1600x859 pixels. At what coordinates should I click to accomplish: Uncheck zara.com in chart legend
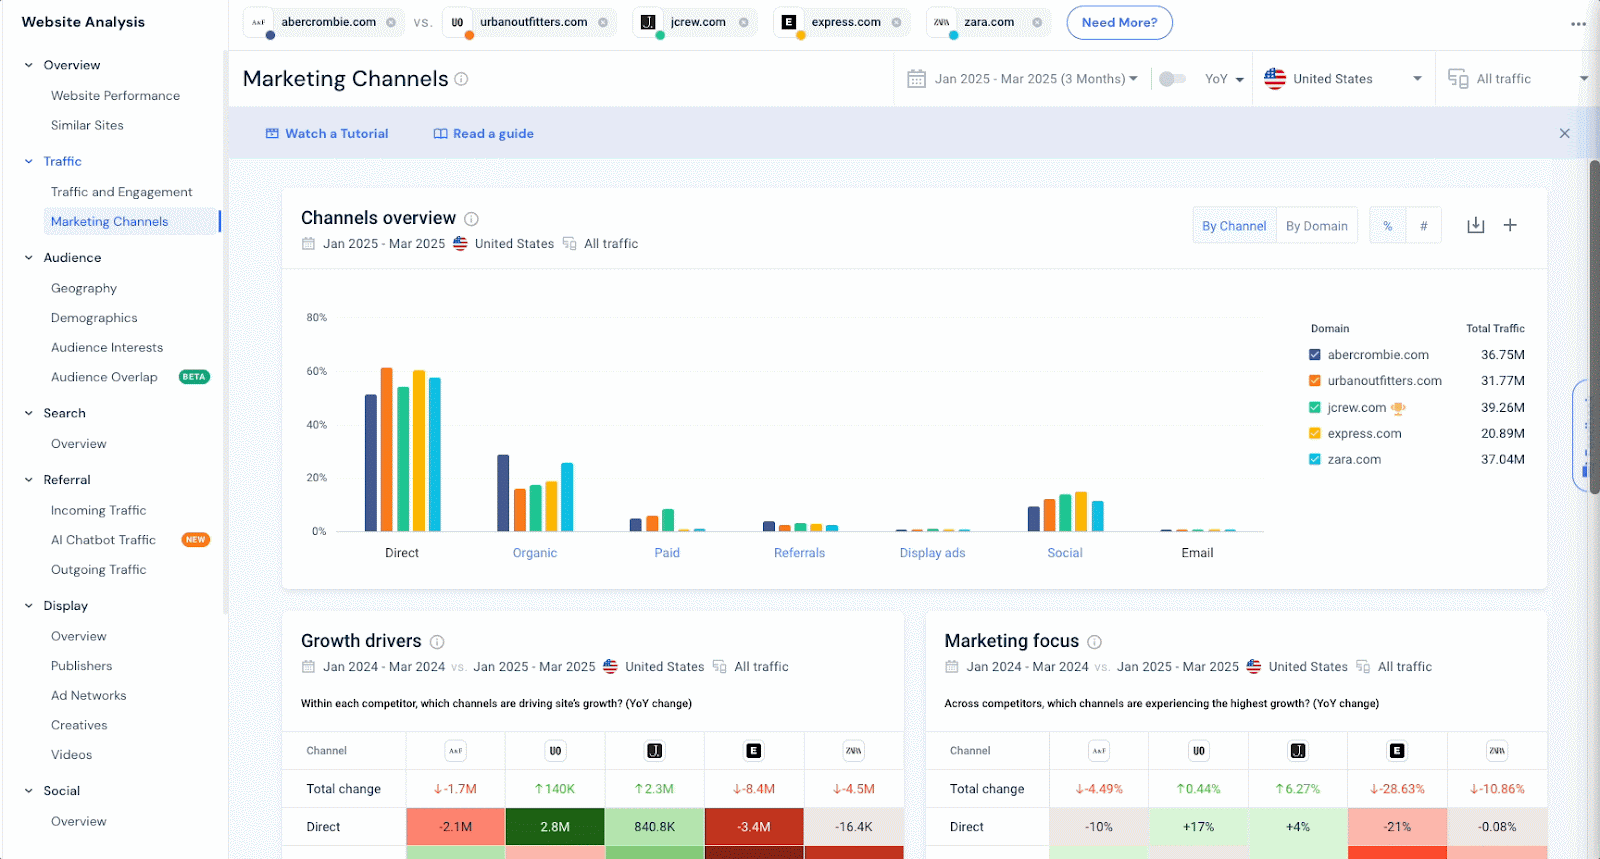(1315, 460)
